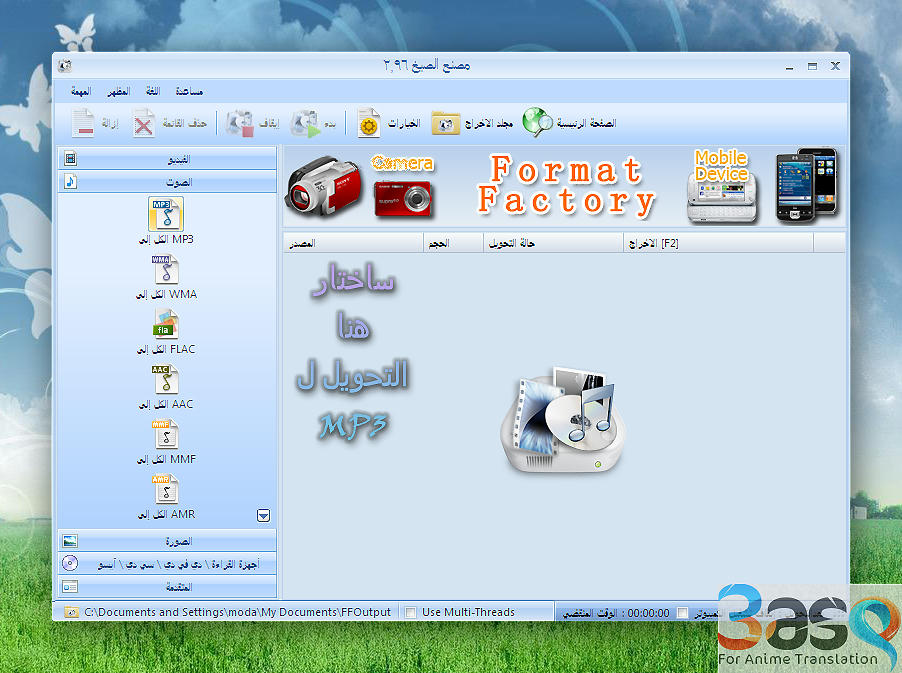Open the مساعدة (Help) menu

pos(189,91)
